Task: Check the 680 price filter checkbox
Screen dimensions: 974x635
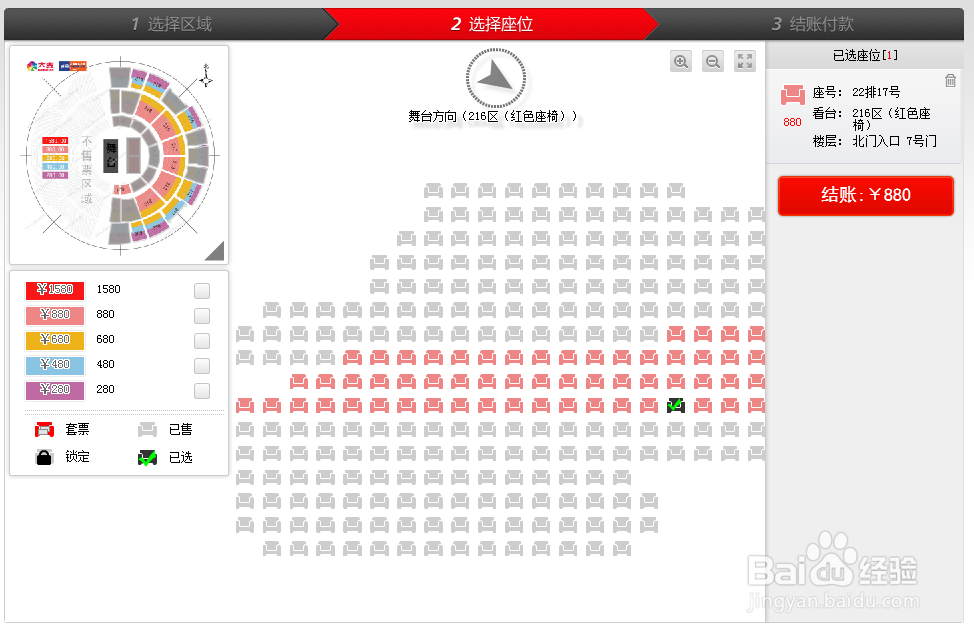Action: tap(202, 340)
